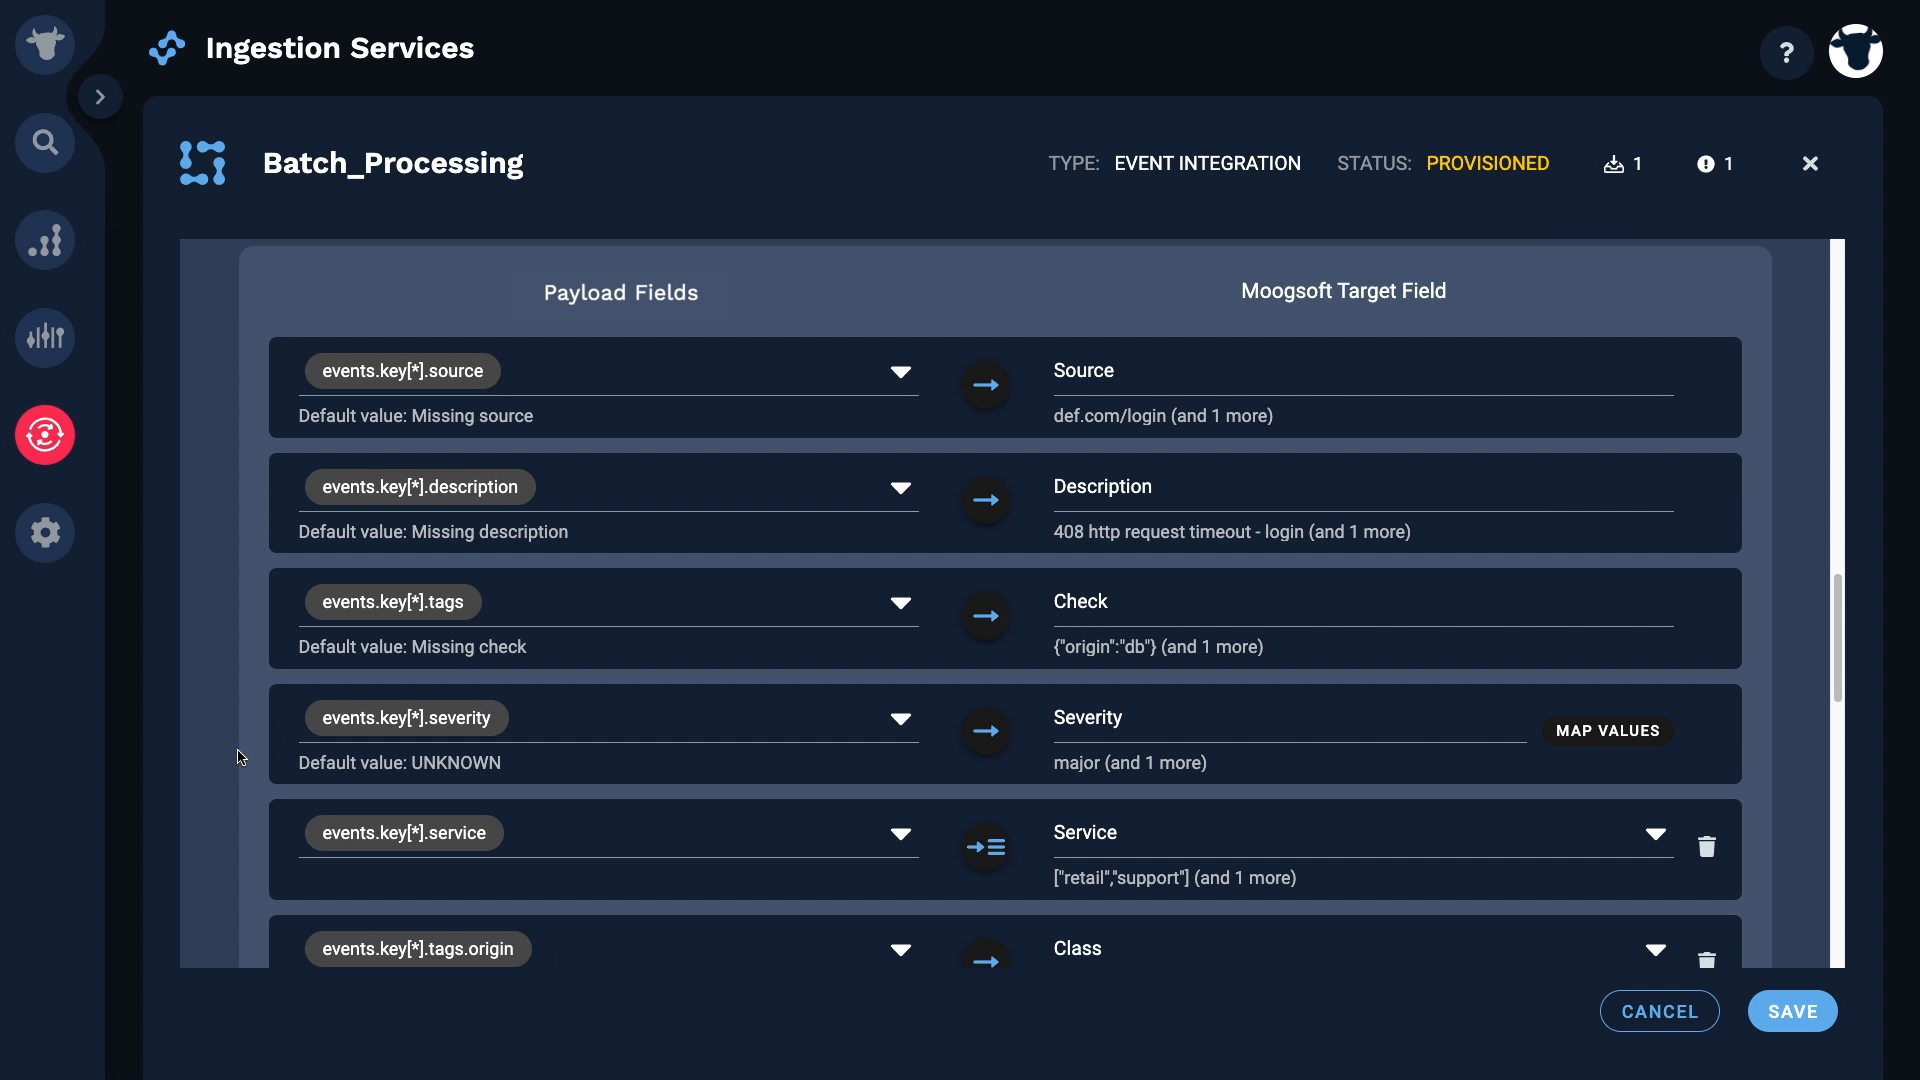Open the Moogsoft cow logo home
The width and height of the screenshot is (1920, 1080).
point(45,45)
